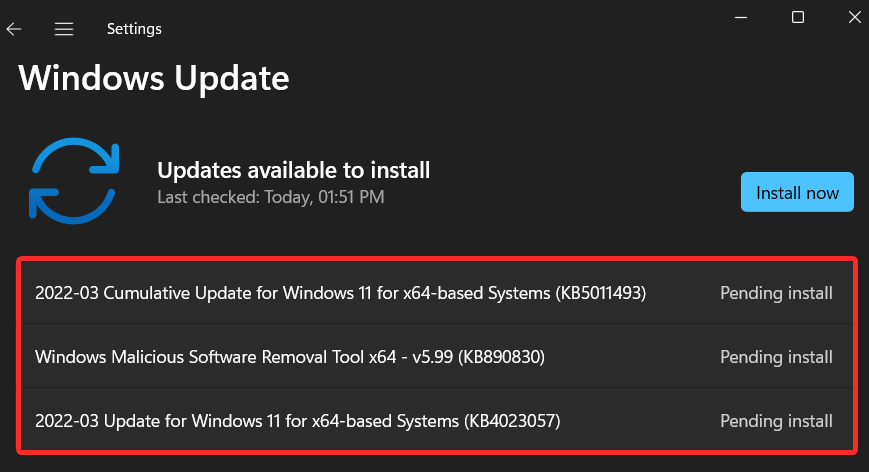Open the hamburger navigation menu

pyautogui.click(x=64, y=29)
